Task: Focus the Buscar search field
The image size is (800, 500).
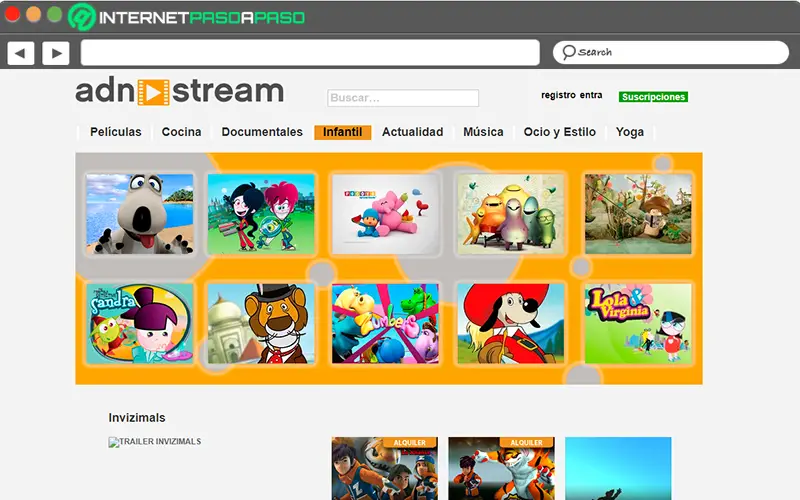Action: click(x=403, y=98)
